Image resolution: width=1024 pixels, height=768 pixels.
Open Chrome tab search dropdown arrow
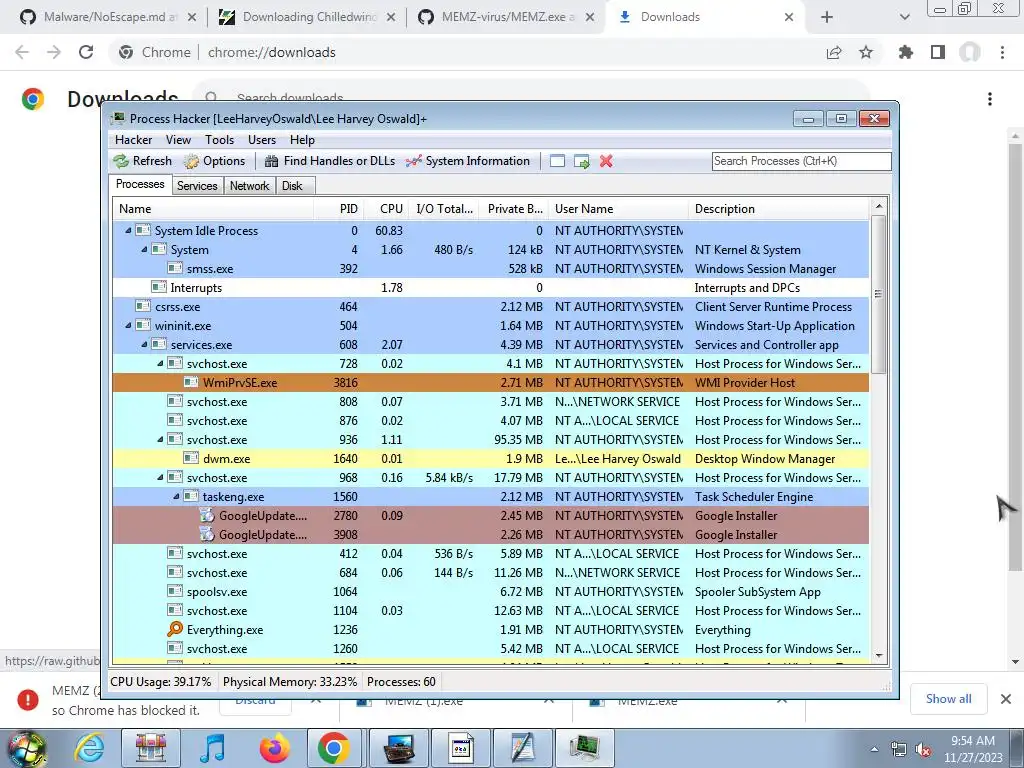click(904, 17)
